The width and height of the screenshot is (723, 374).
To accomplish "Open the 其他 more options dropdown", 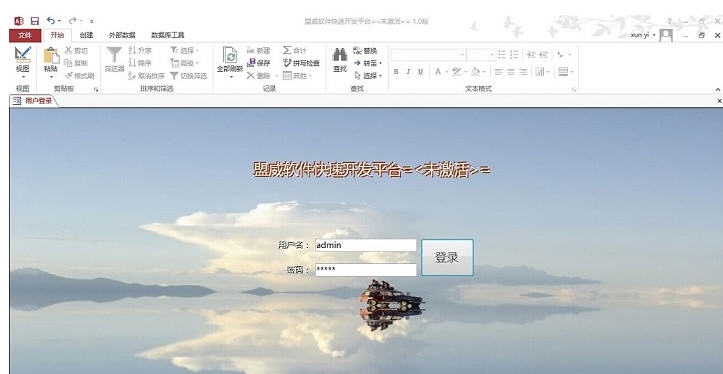I will (297, 76).
